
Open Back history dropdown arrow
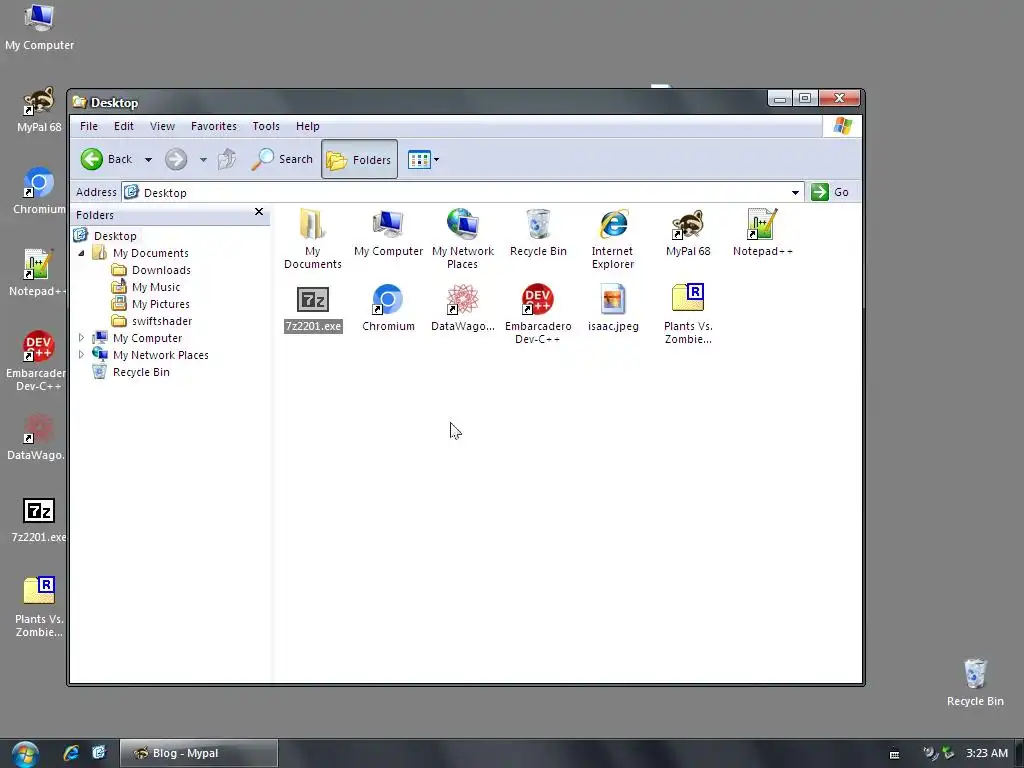[148, 159]
